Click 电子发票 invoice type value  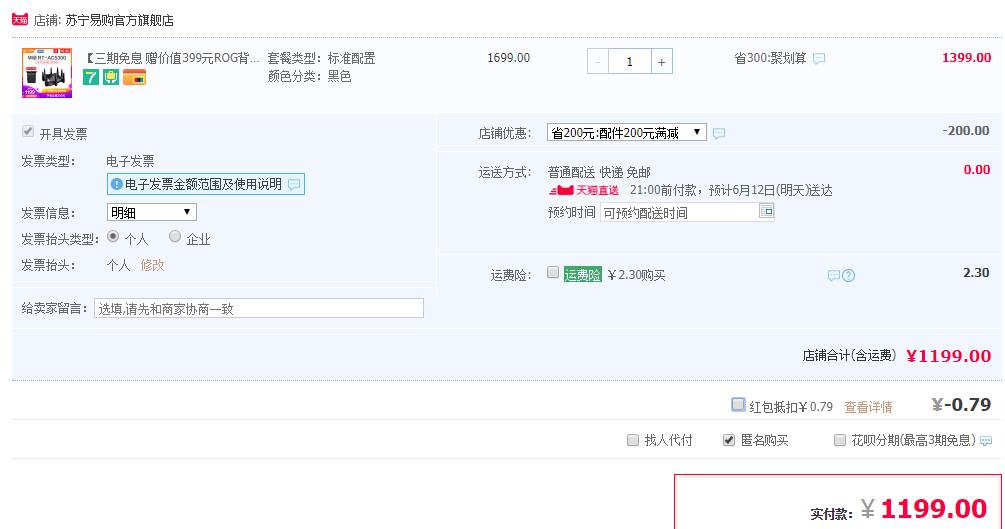click(130, 161)
